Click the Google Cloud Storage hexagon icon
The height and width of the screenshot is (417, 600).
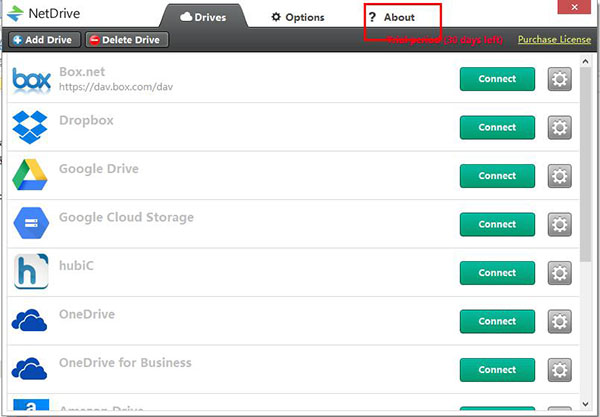click(31, 223)
